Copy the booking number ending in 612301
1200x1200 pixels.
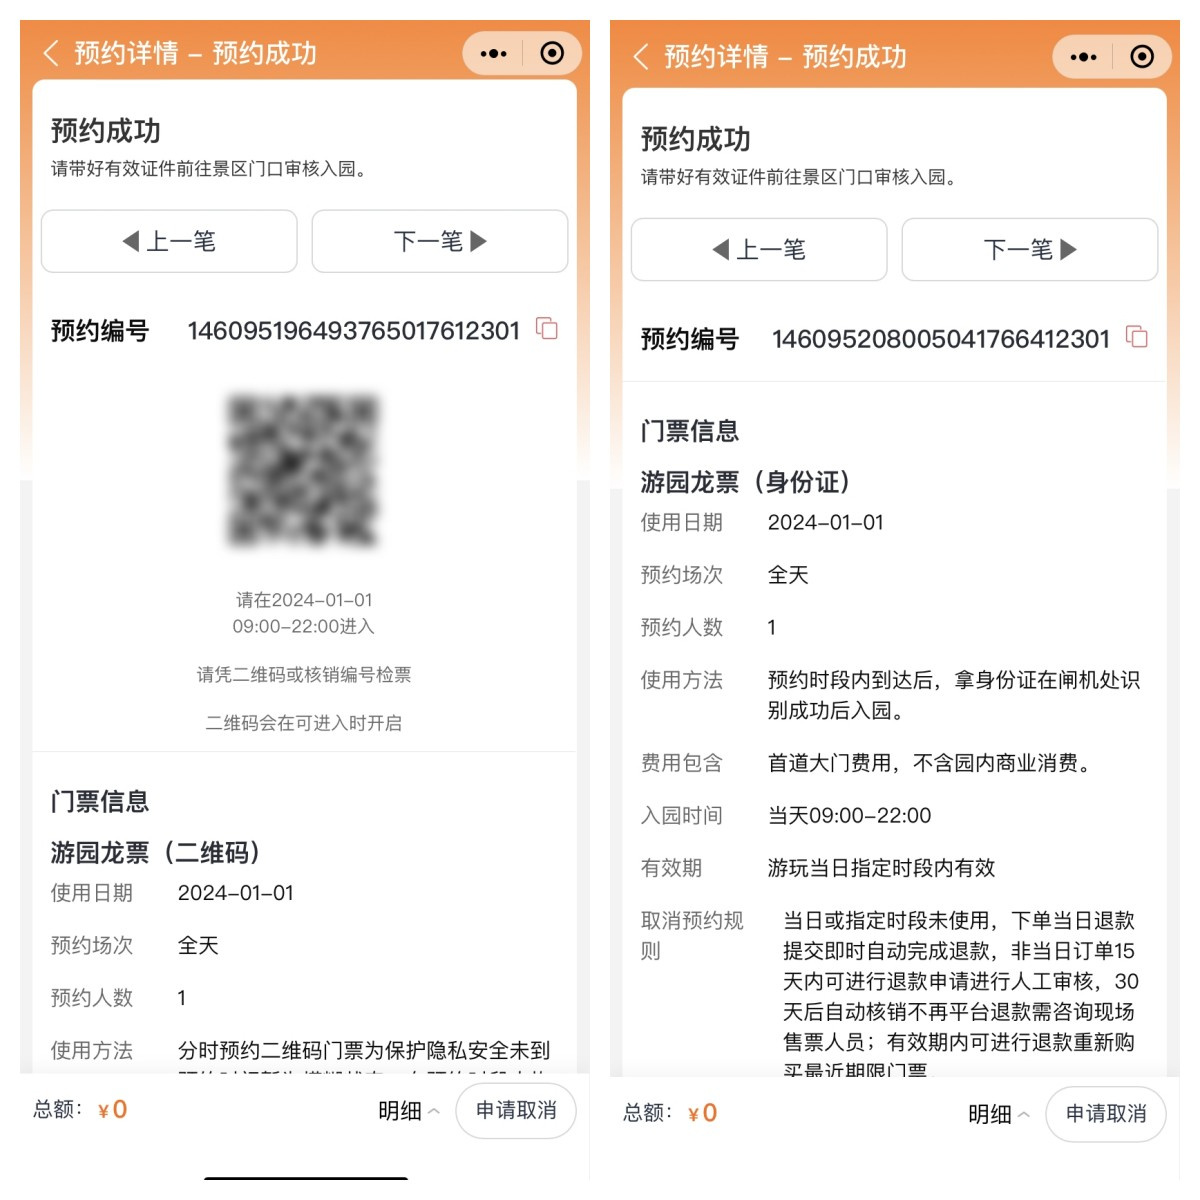click(x=547, y=329)
